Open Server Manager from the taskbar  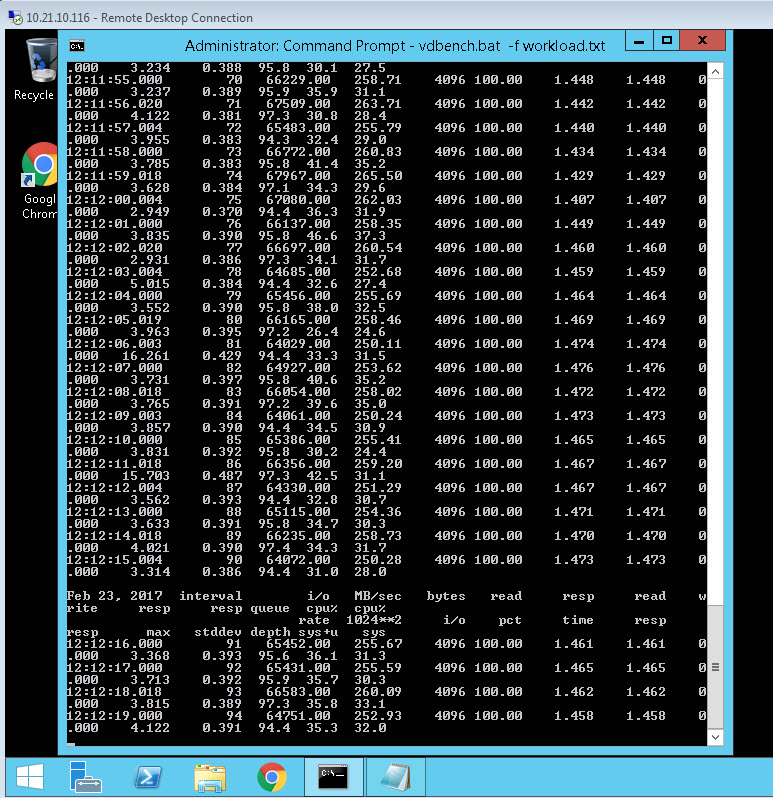tap(85, 777)
